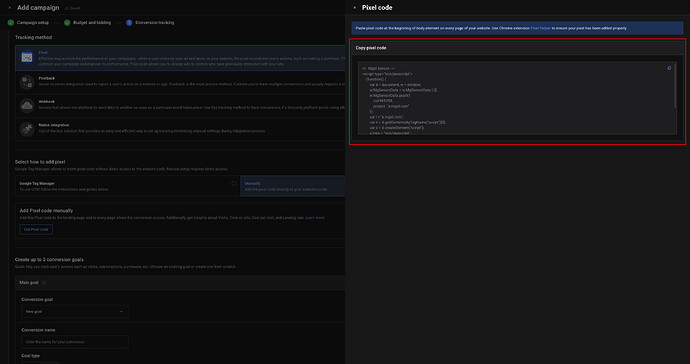Click the Create up to 2 conversion goals heading
This screenshot has height=364, width=690.
coord(49,260)
